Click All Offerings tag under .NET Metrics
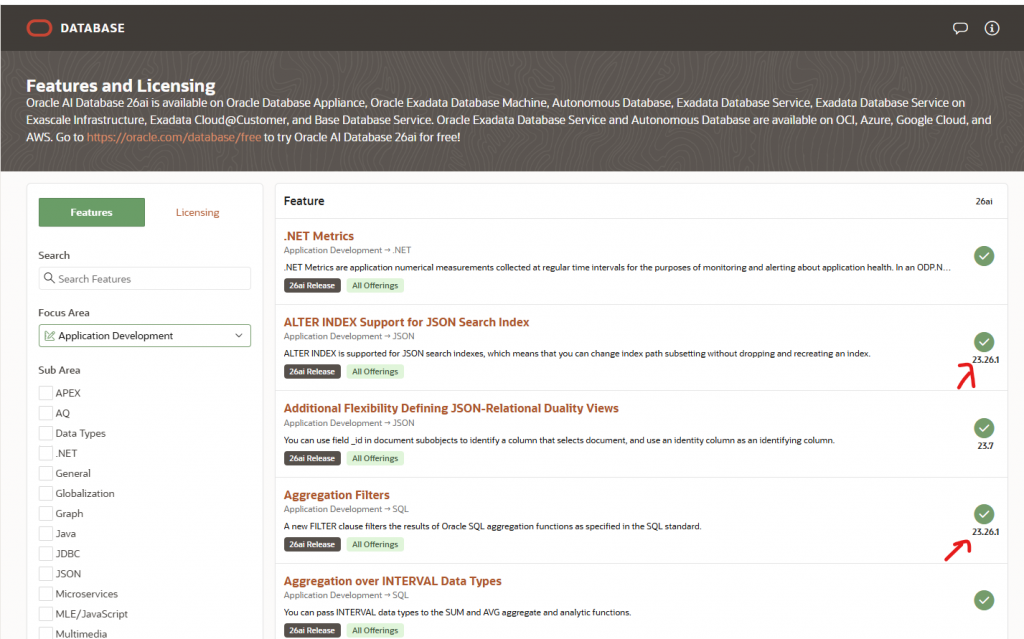Viewport: 1024px width, 639px height. [375, 286]
